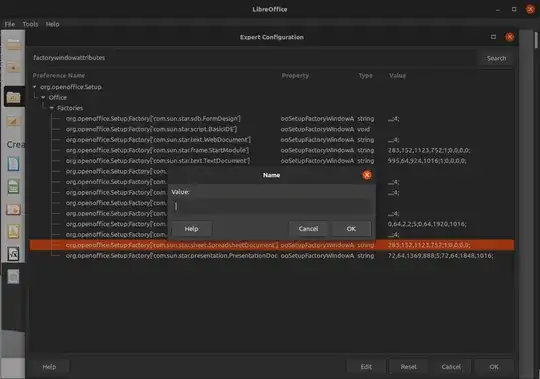Viewport: 540px width, 379px height.
Task: Select the StartModule factory row
Action: click(x=272, y=150)
